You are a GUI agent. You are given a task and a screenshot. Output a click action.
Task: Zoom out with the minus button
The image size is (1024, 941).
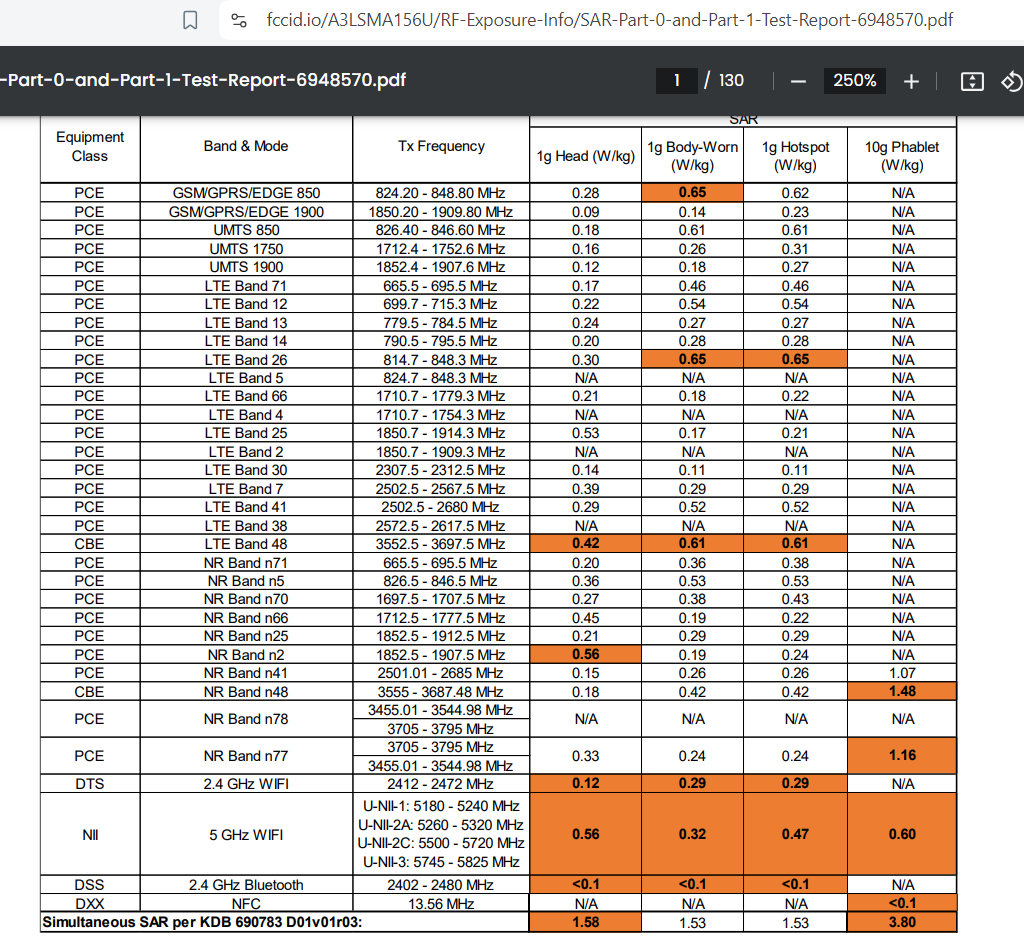pyautogui.click(x=798, y=81)
